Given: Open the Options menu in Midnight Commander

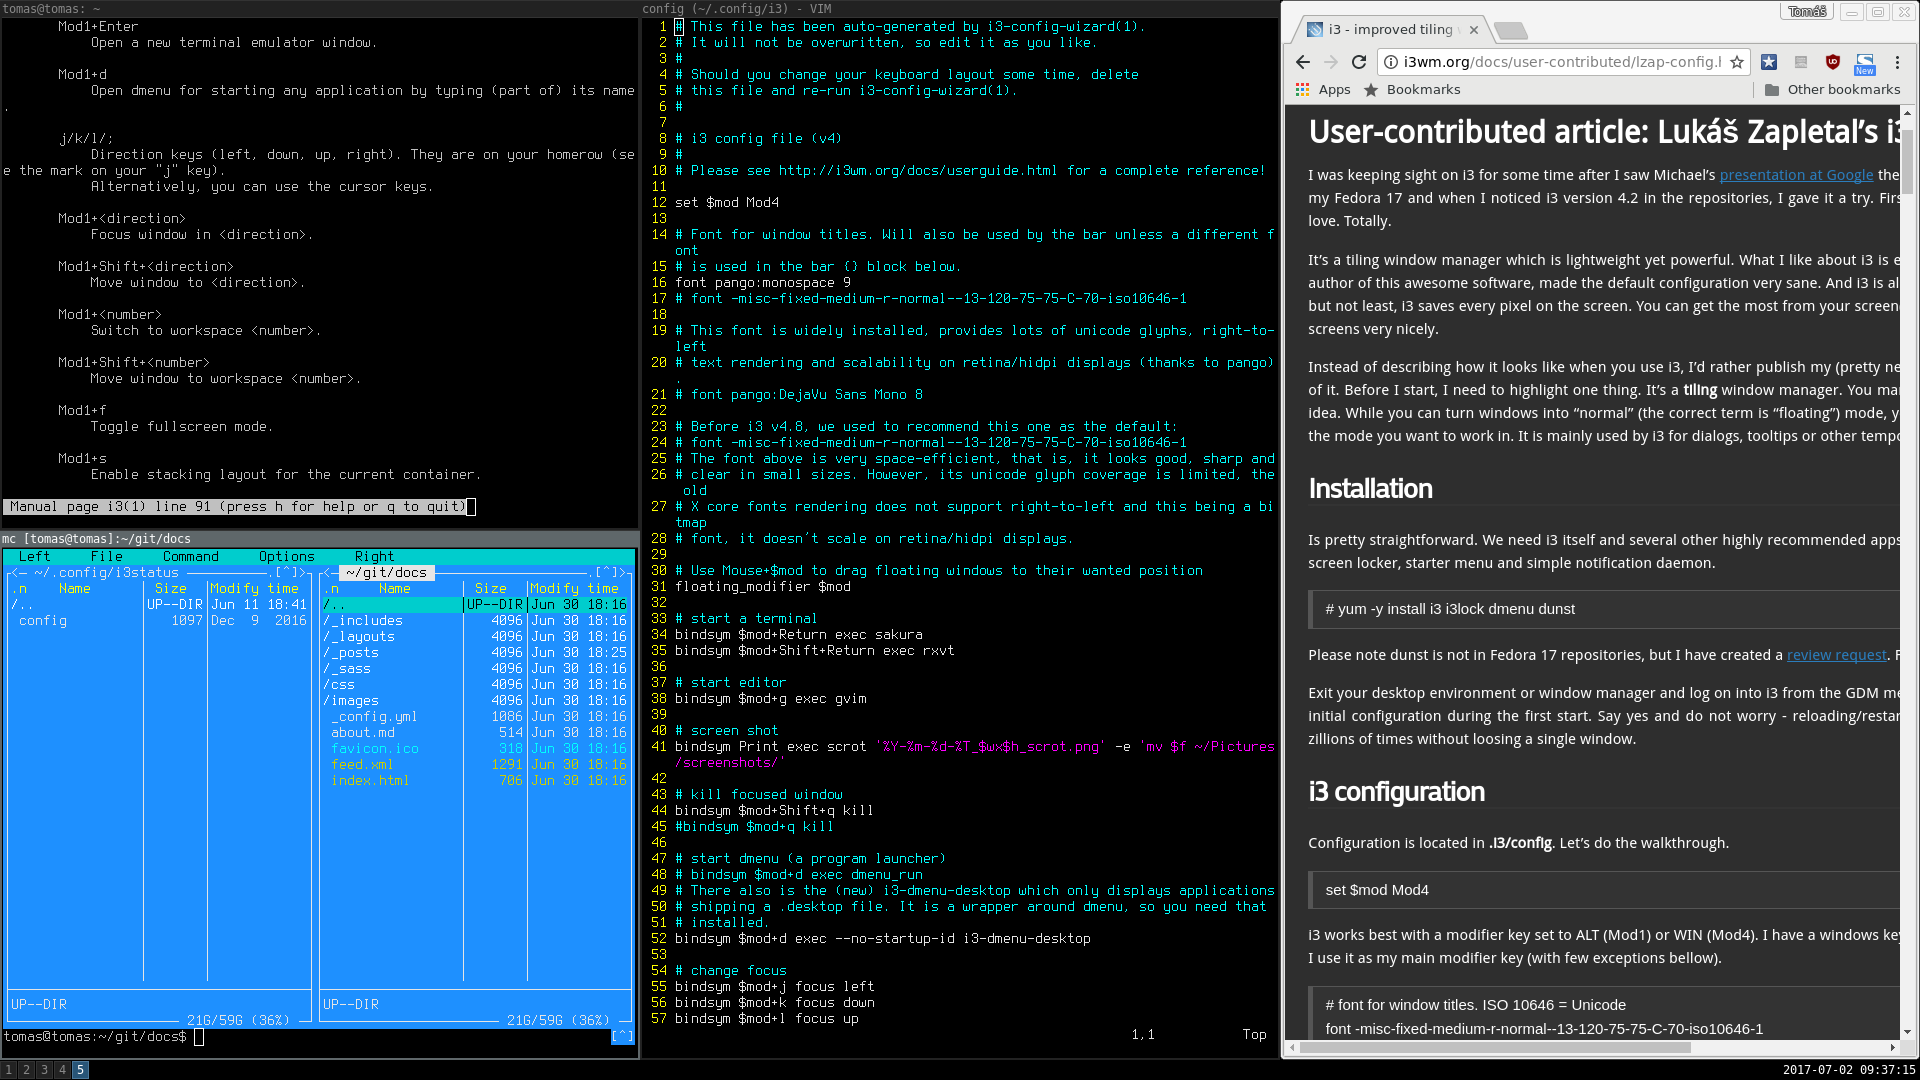Looking at the screenshot, I should 287,557.
